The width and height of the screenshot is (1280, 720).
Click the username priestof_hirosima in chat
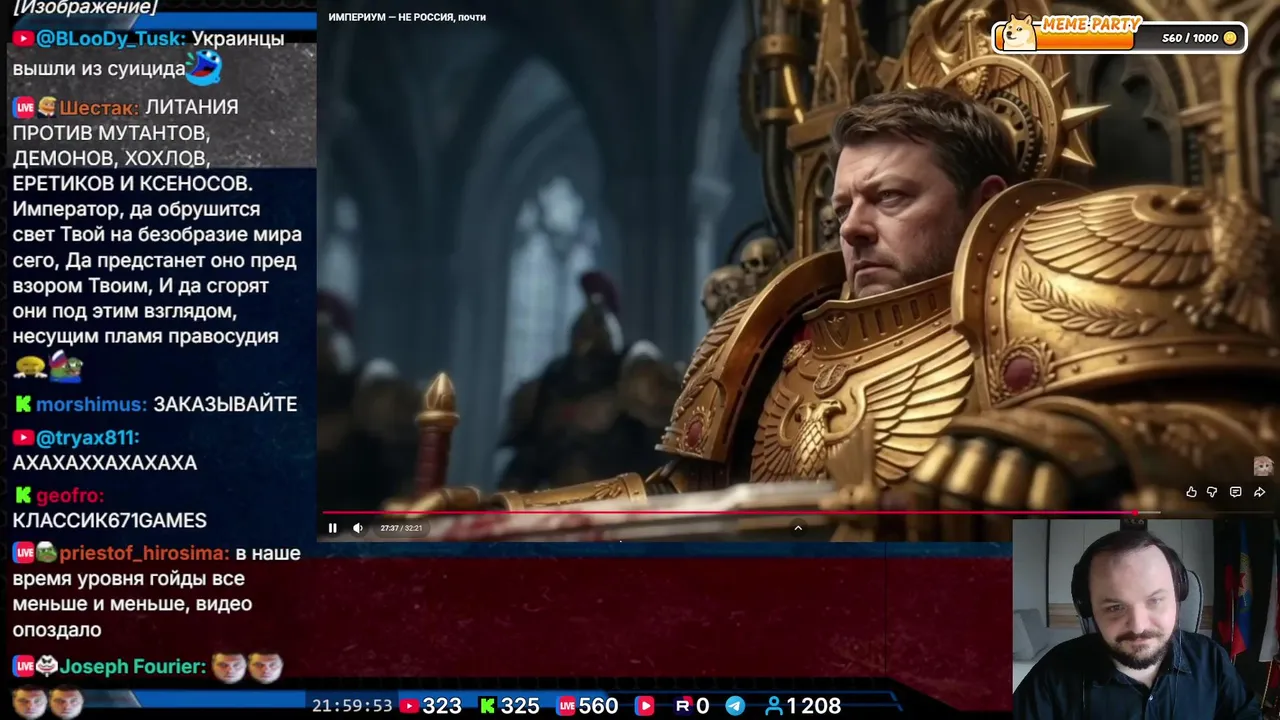click(144, 553)
